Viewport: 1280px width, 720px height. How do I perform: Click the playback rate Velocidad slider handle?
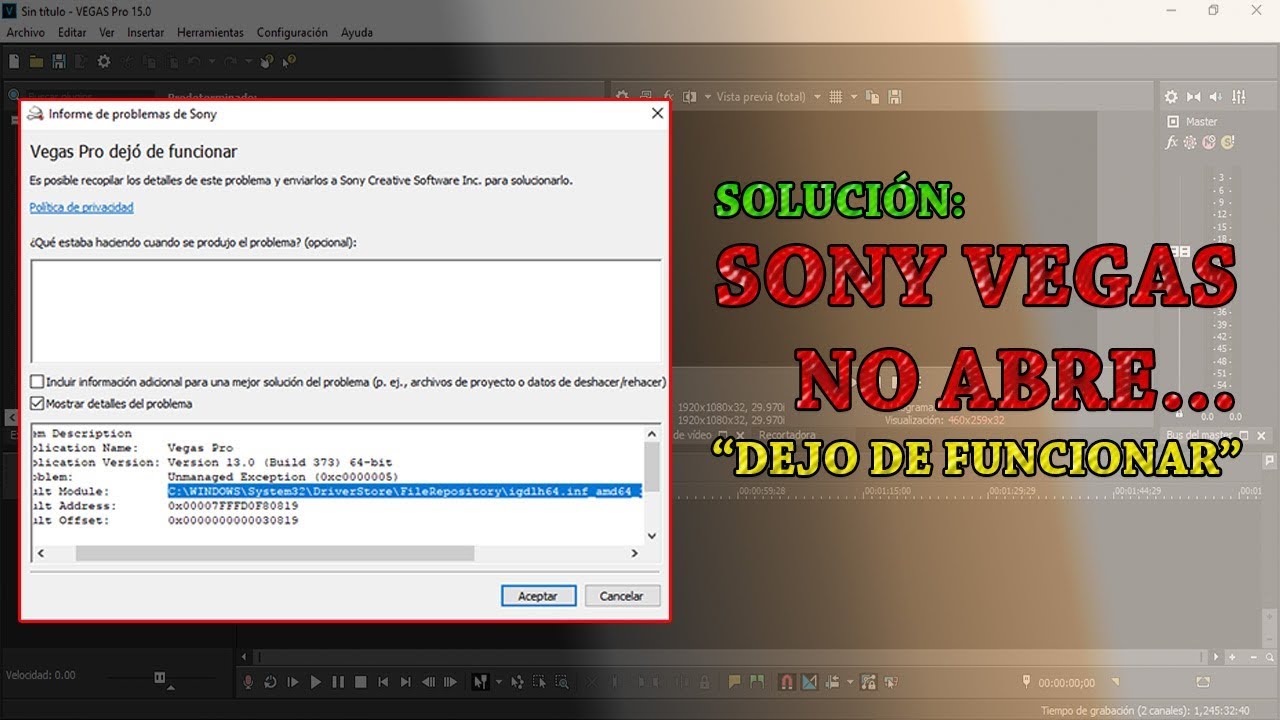[x=159, y=678]
